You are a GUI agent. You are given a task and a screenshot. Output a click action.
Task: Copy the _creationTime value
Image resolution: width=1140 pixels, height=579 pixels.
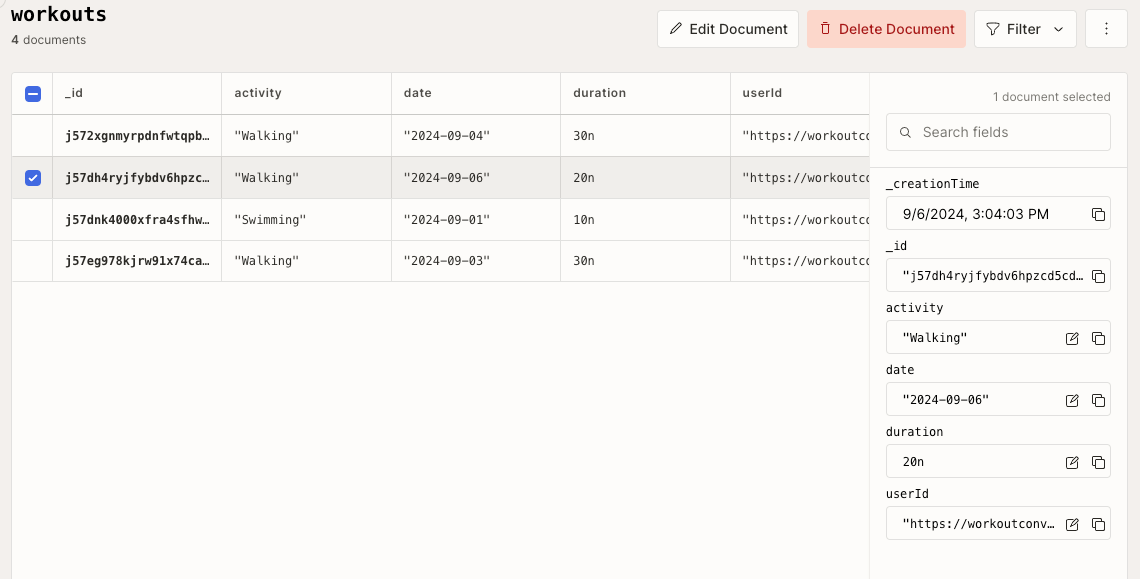(1099, 215)
